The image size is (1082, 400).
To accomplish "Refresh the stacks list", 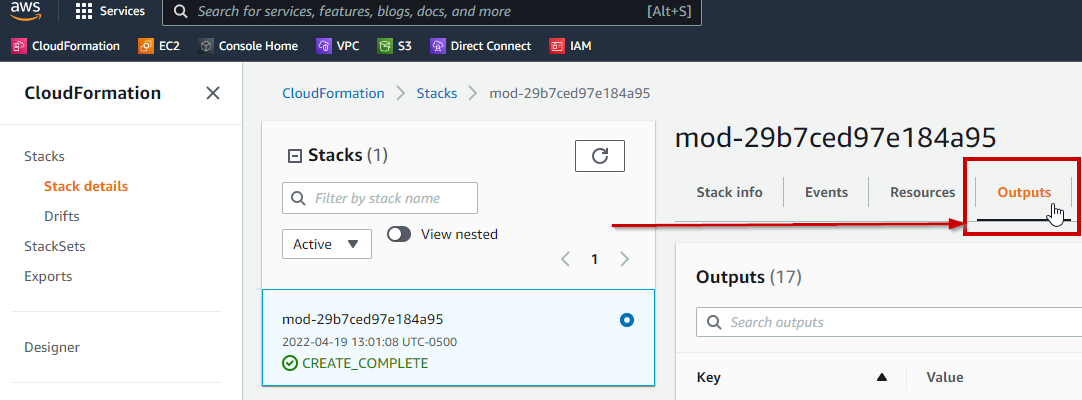I will pos(600,156).
